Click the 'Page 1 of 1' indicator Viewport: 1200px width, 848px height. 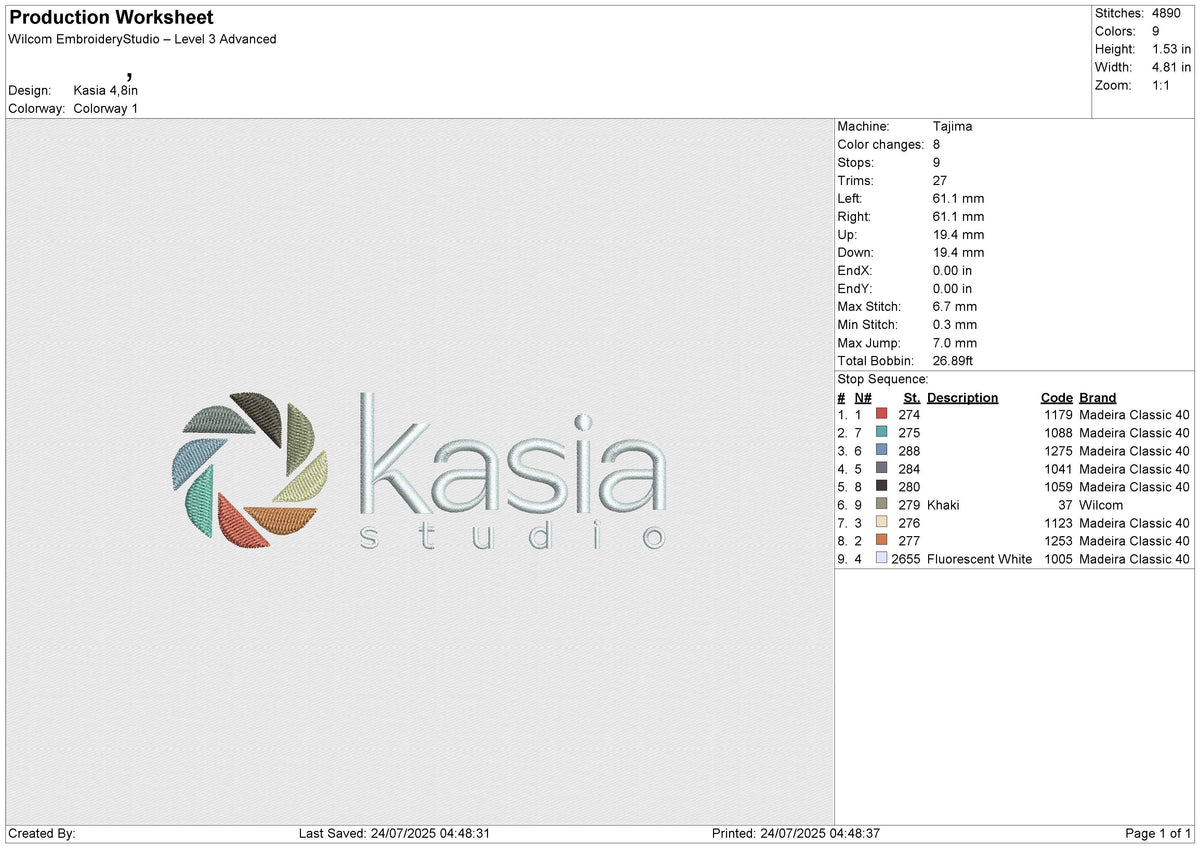click(1158, 833)
